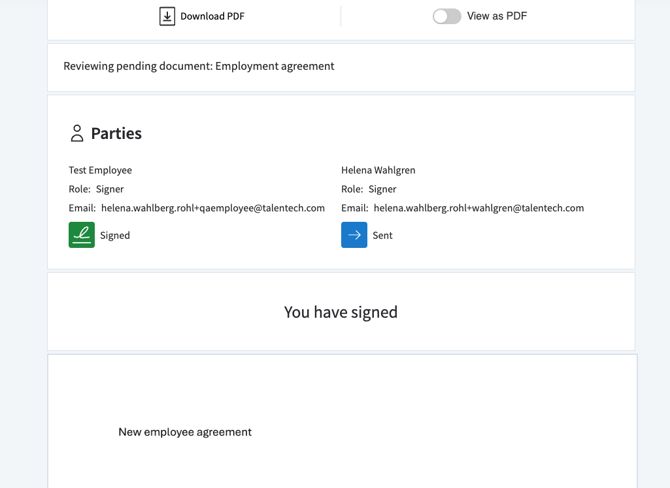
Task: Click the 'You have signed' banner
Action: (x=341, y=312)
